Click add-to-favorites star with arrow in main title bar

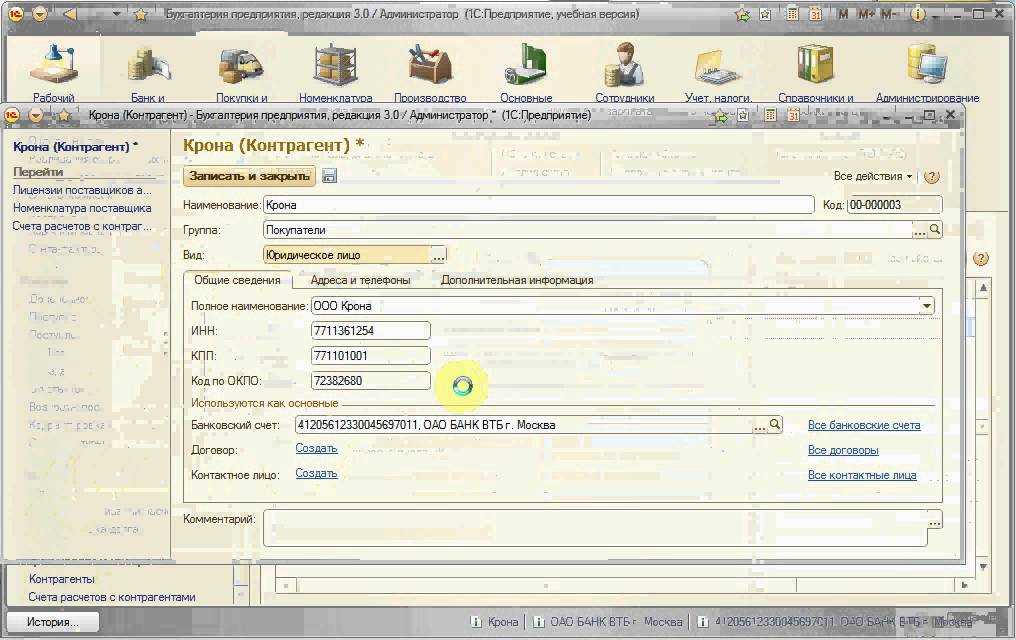[743, 14]
